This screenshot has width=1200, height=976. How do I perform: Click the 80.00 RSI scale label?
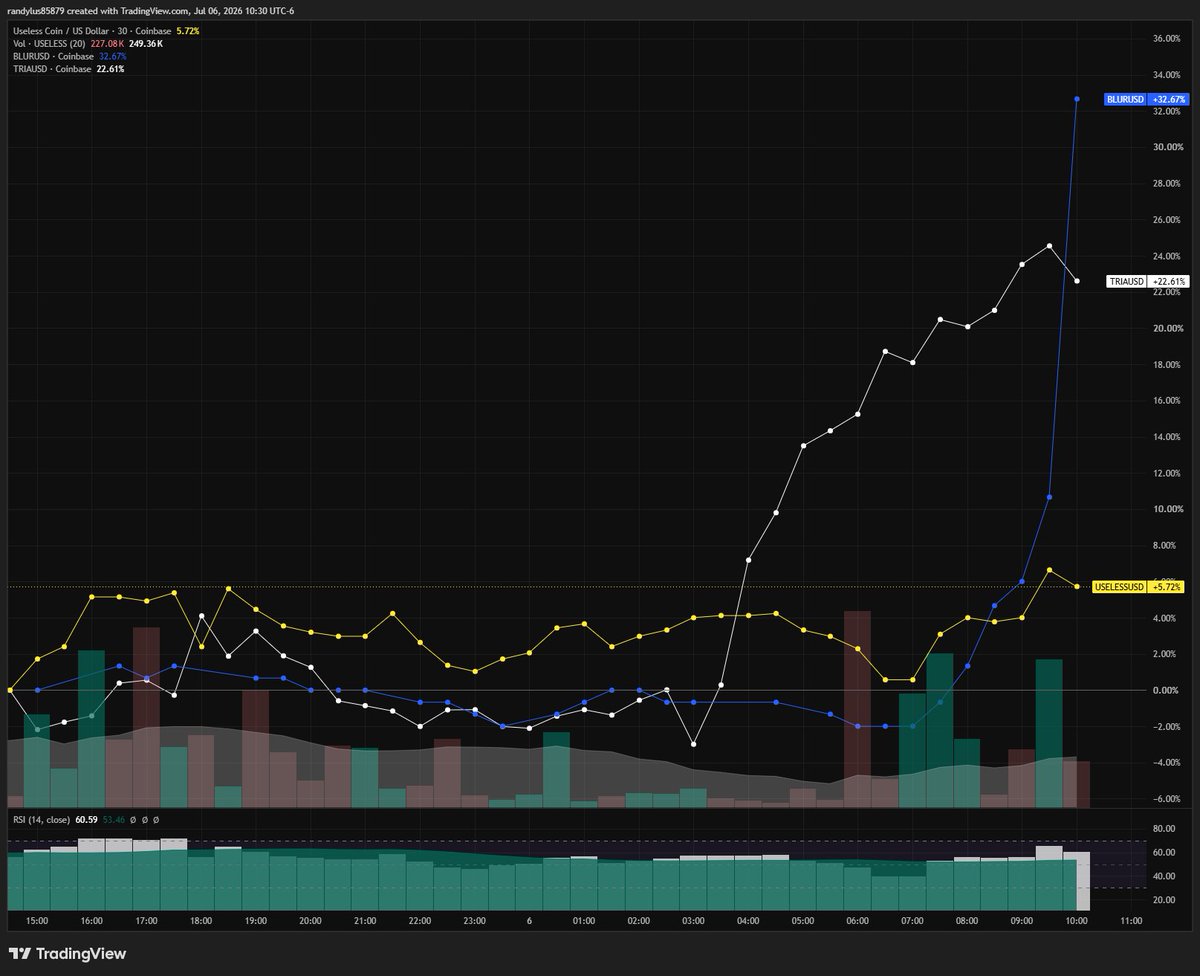click(1163, 829)
